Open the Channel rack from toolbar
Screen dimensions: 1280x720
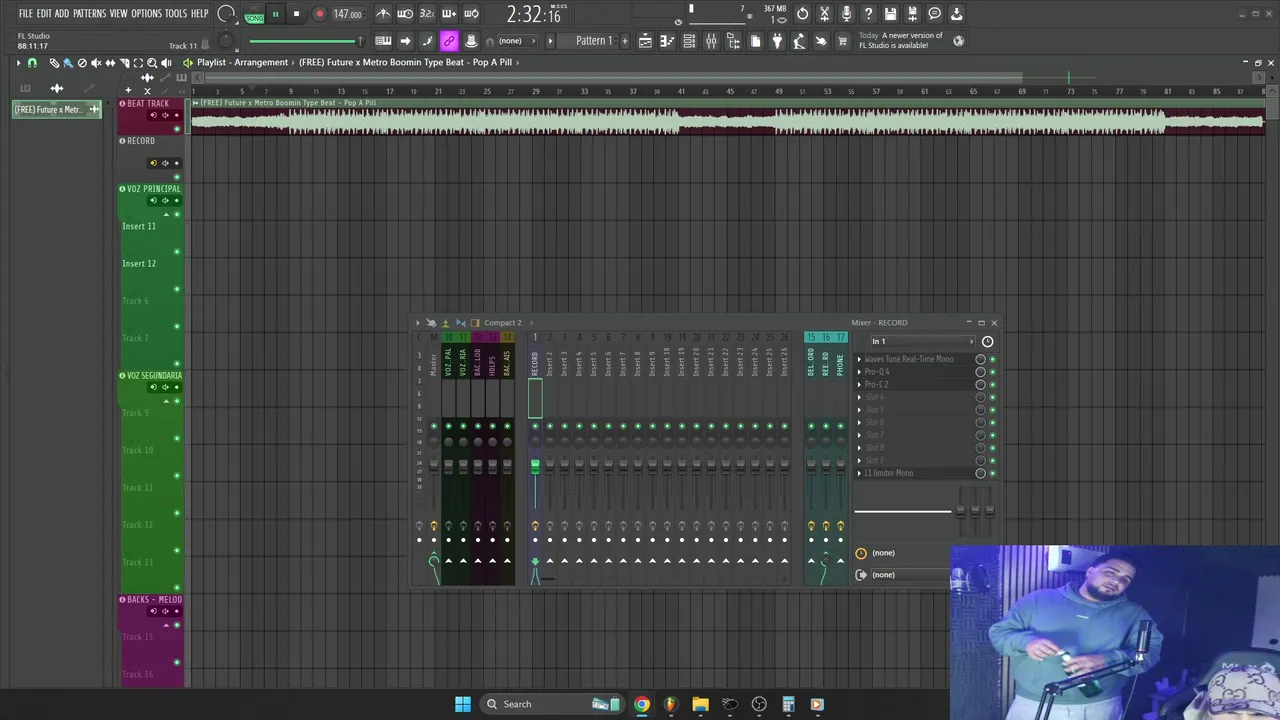point(689,41)
